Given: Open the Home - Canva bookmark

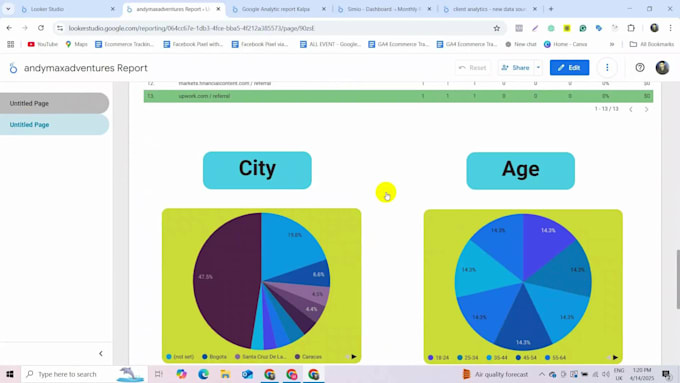Looking at the screenshot, I should click(x=566, y=44).
